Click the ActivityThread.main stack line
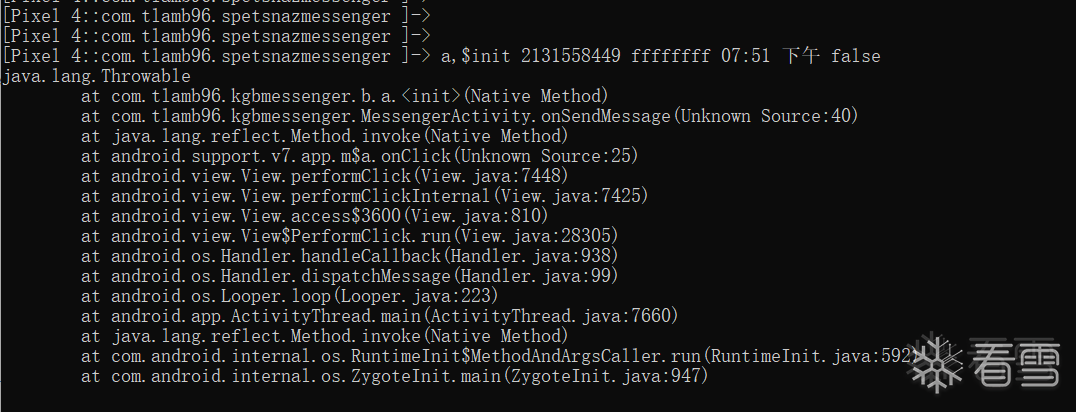Screen dimensions: 1076x412 click(379, 316)
